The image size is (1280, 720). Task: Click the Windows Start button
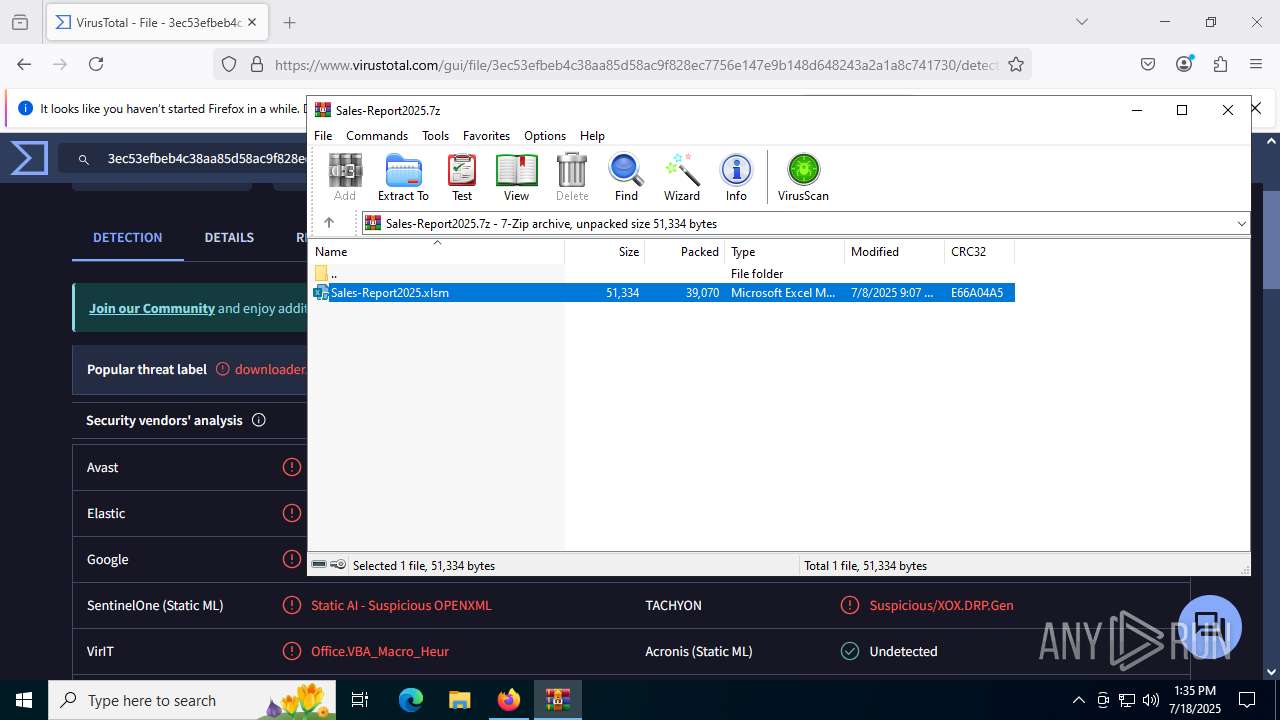[24, 700]
